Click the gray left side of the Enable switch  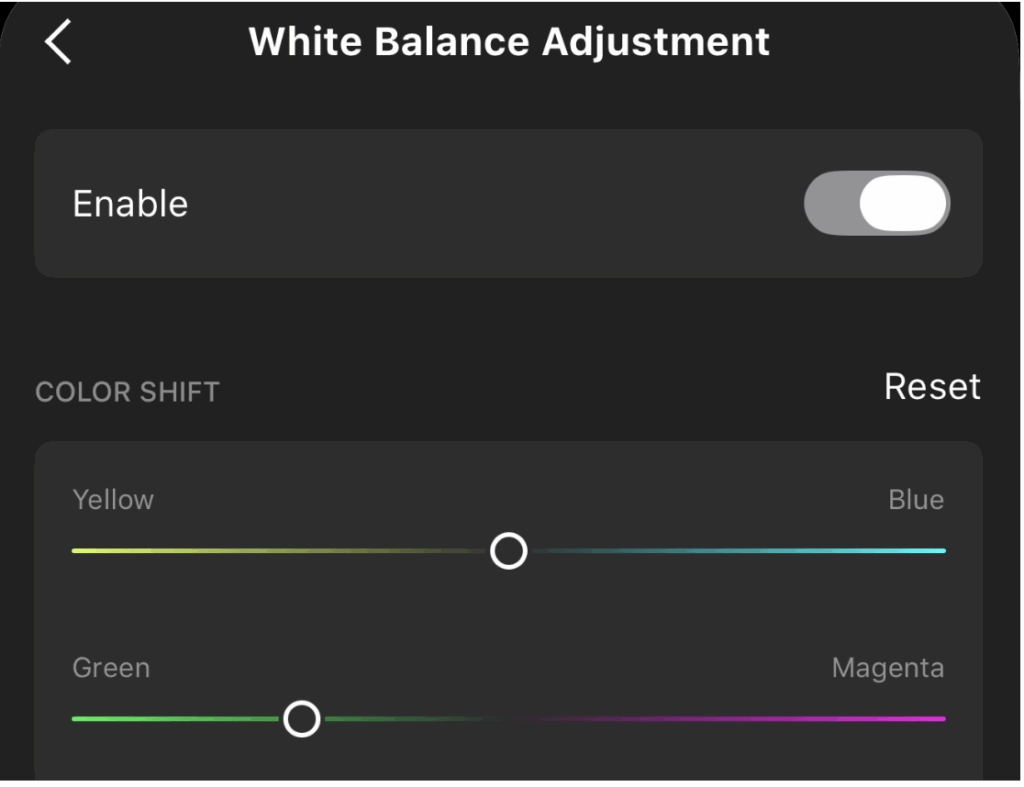[x=831, y=203]
